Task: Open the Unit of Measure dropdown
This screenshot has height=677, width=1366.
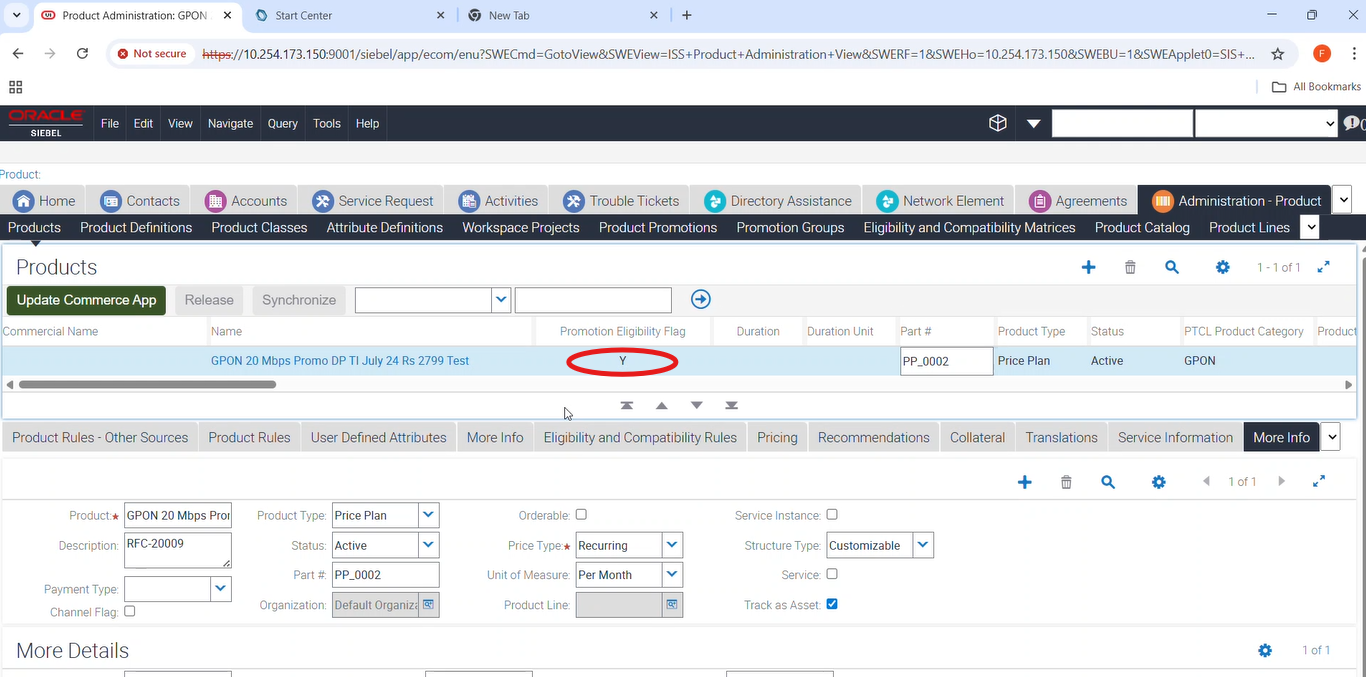Action: point(673,575)
